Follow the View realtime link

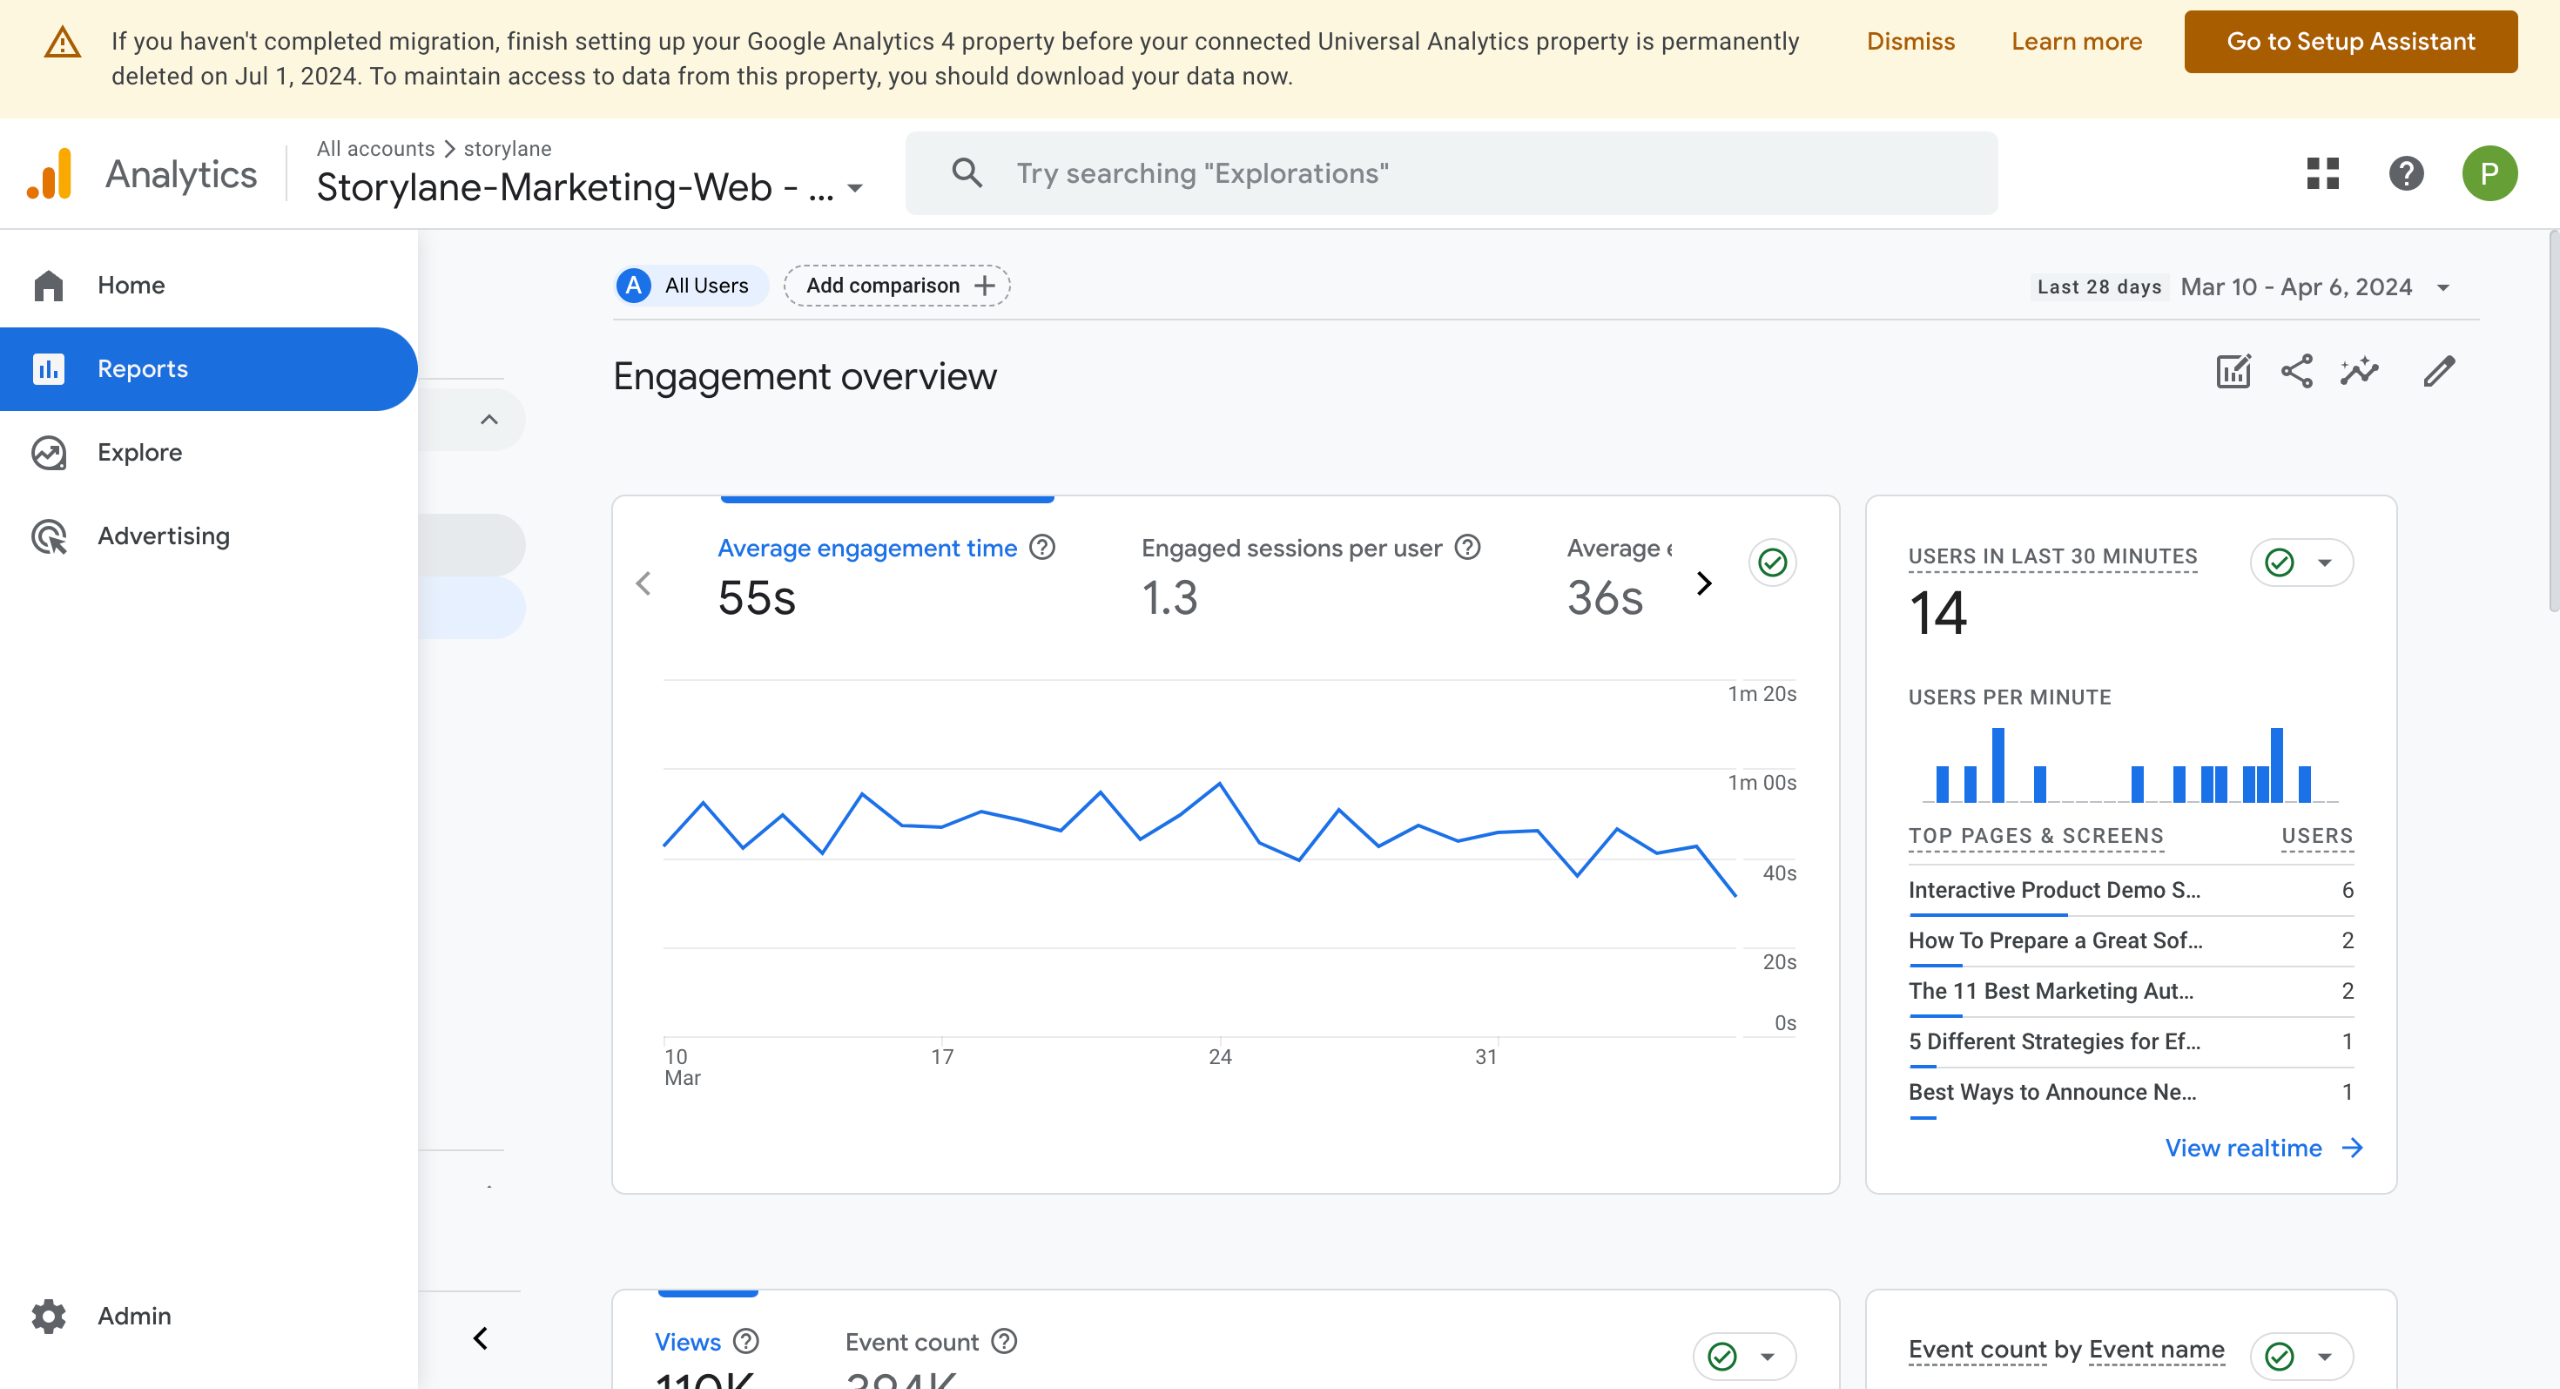point(2263,1147)
